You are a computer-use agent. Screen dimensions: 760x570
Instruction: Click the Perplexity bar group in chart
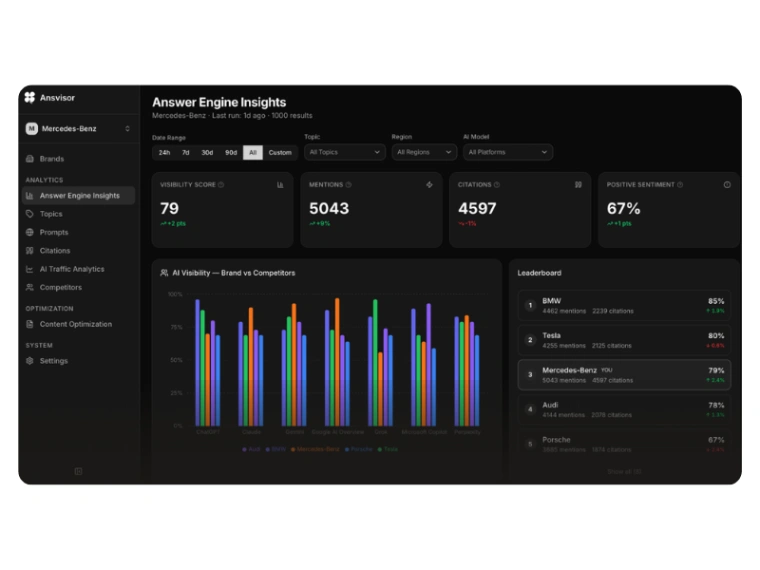(x=467, y=371)
